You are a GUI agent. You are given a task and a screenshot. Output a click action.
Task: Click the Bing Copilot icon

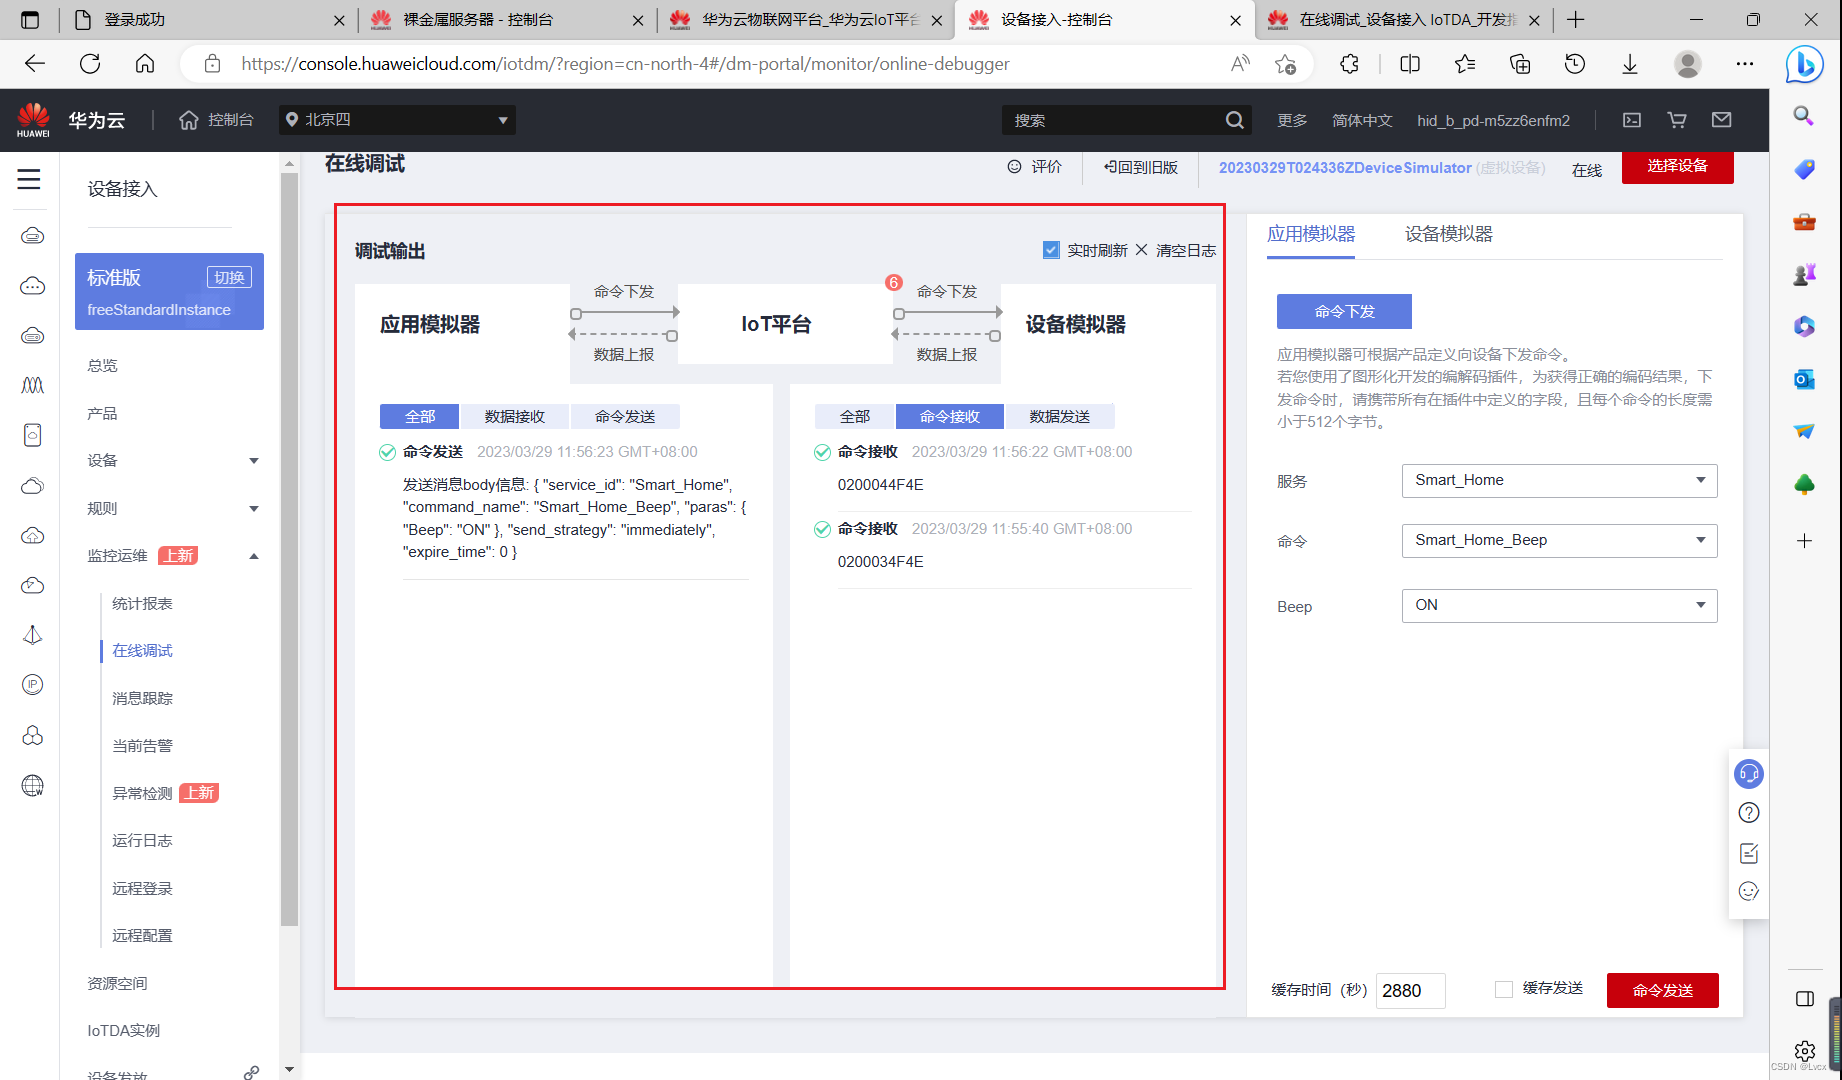click(x=1805, y=65)
